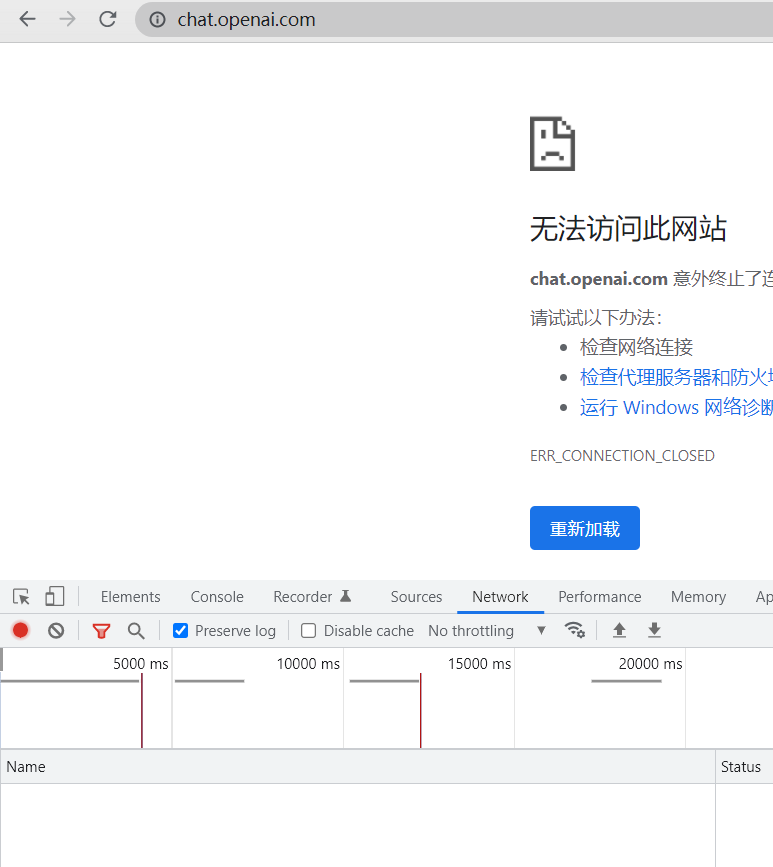Switch to the Elements tab
The width and height of the screenshot is (773, 867).
coord(130,597)
